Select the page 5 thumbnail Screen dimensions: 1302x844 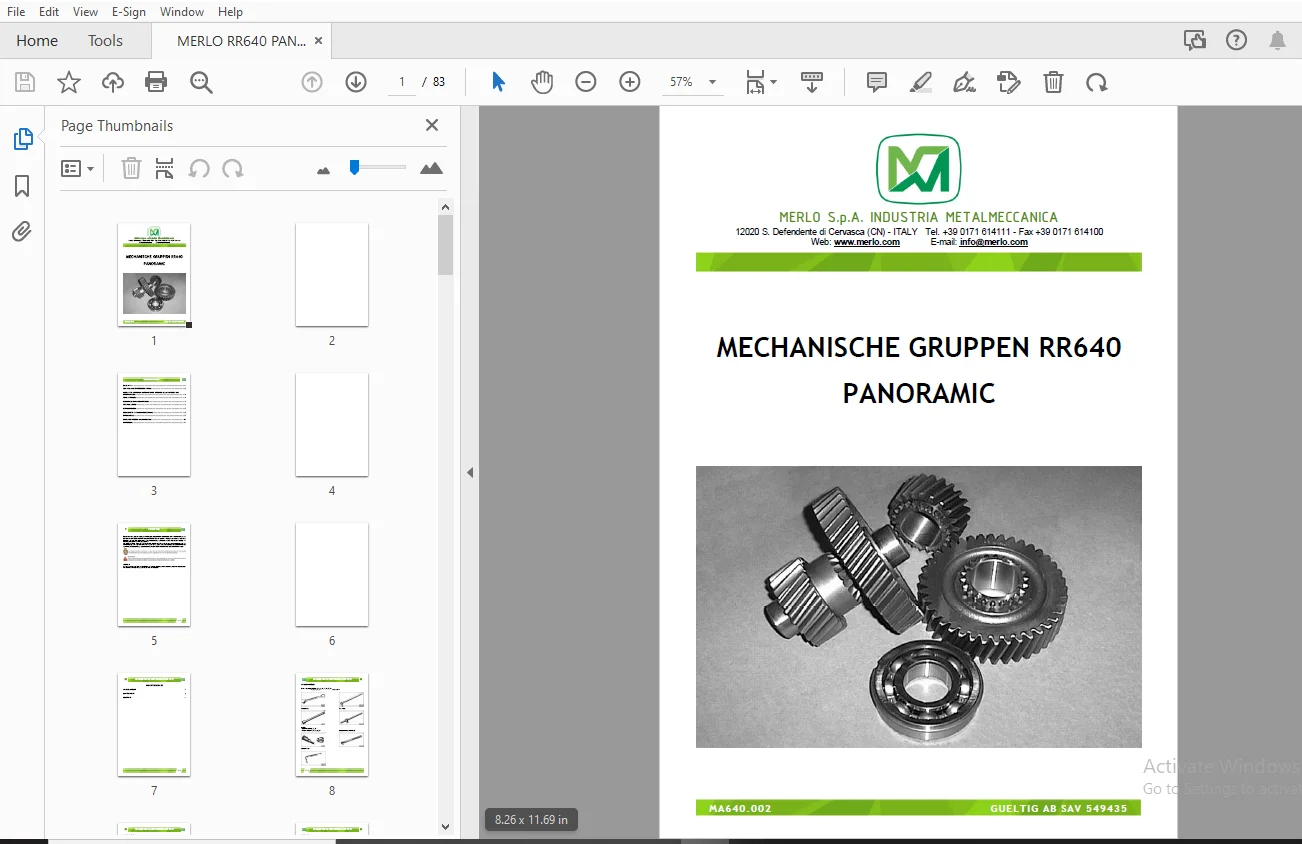tap(154, 574)
